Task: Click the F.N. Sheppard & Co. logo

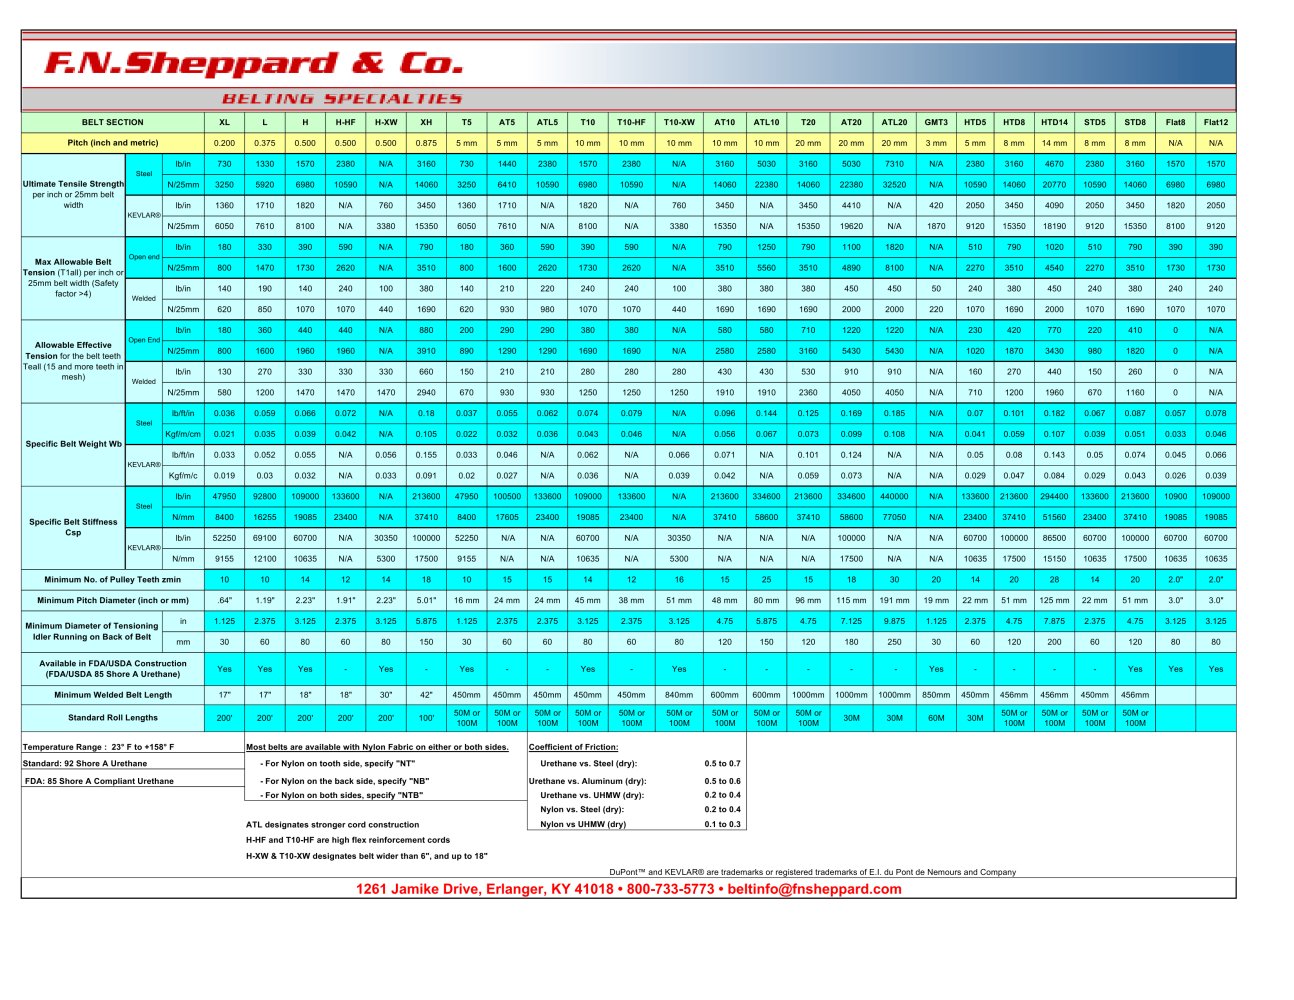Action: point(254,64)
